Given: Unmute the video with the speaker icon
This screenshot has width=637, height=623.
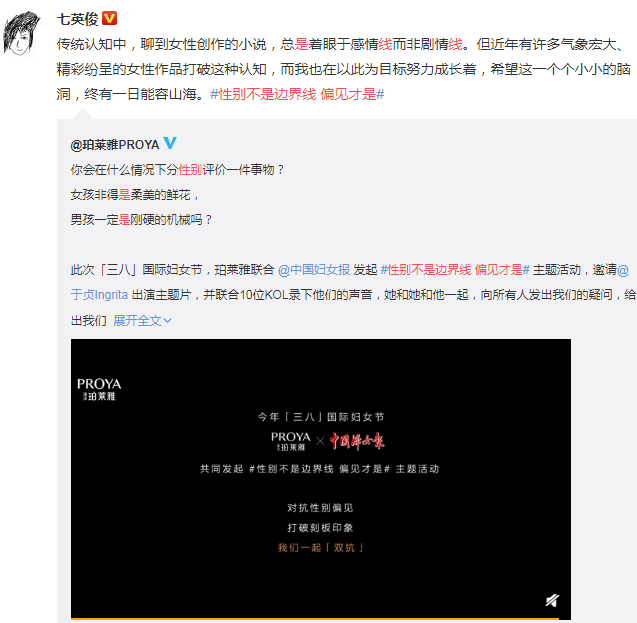Looking at the screenshot, I should coord(552,600).
